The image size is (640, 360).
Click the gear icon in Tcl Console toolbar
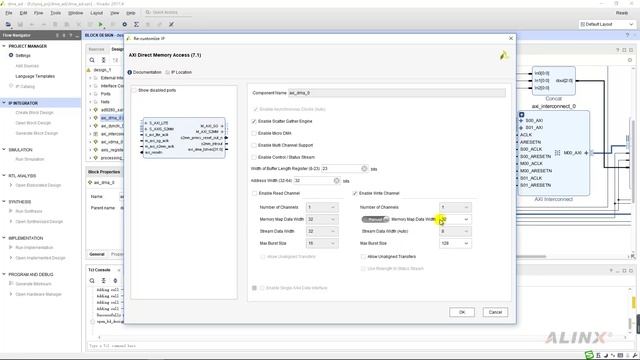(115, 280)
